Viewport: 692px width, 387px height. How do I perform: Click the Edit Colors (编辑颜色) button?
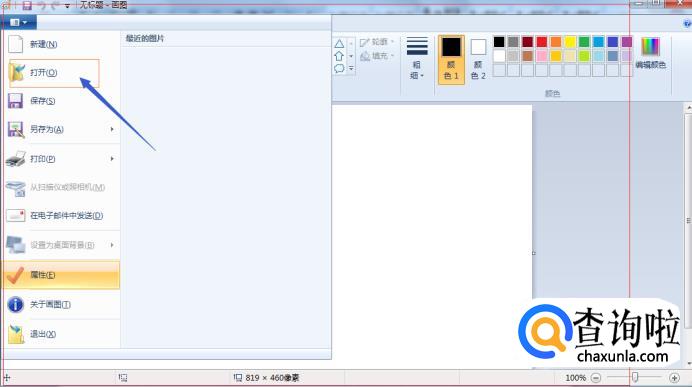pos(651,54)
